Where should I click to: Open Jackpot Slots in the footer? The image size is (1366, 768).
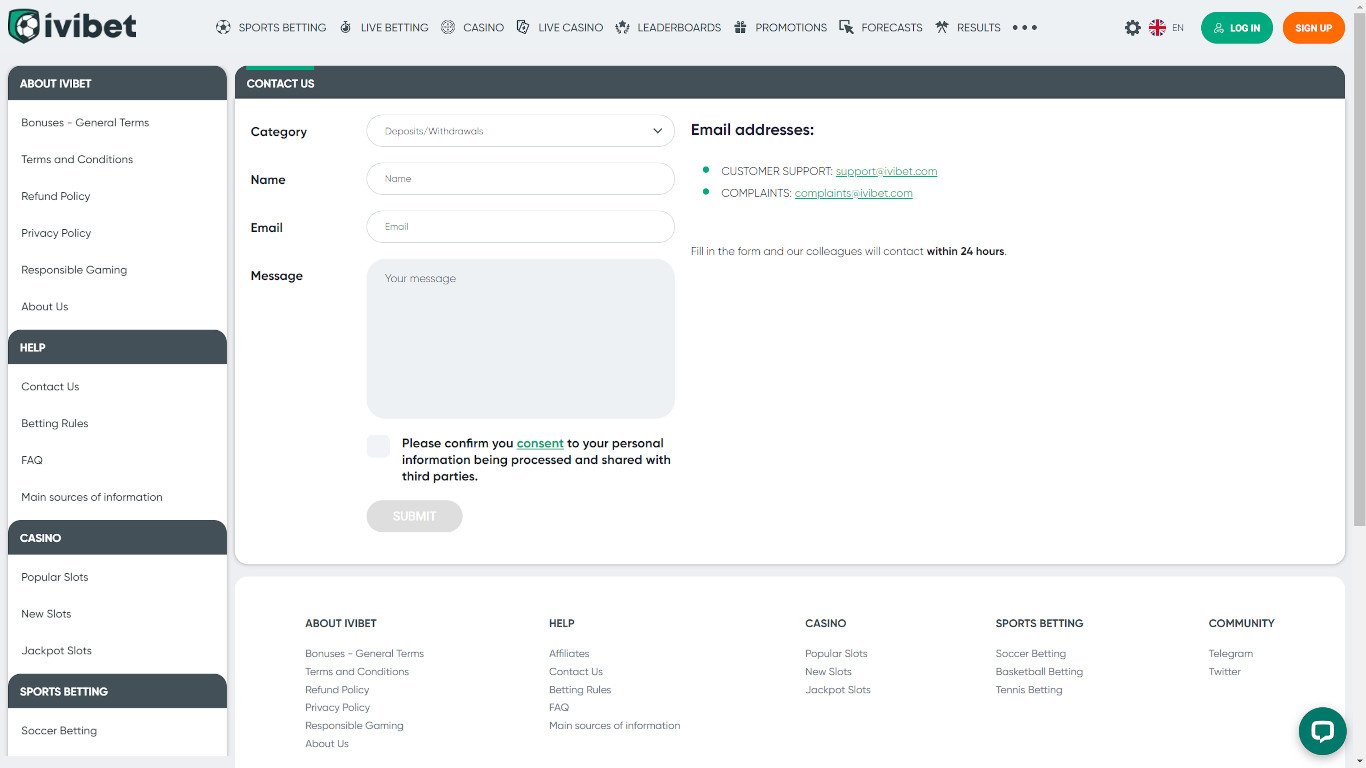click(x=838, y=690)
